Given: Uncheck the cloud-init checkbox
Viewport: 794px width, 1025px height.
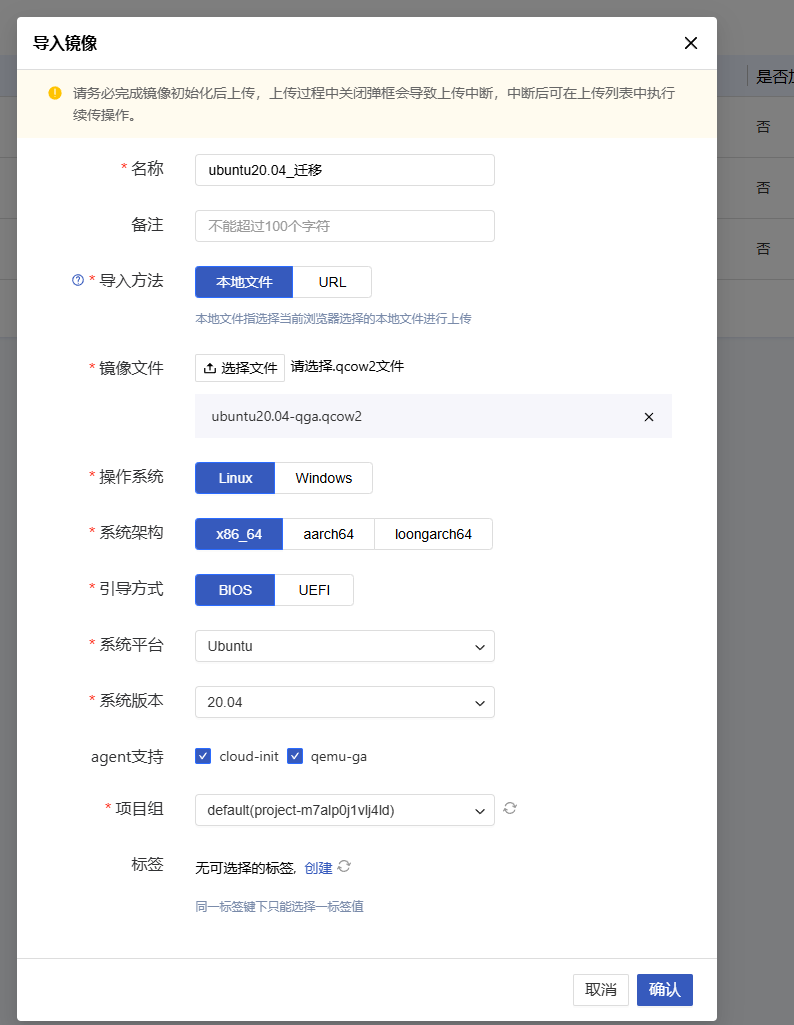Looking at the screenshot, I should (x=203, y=756).
